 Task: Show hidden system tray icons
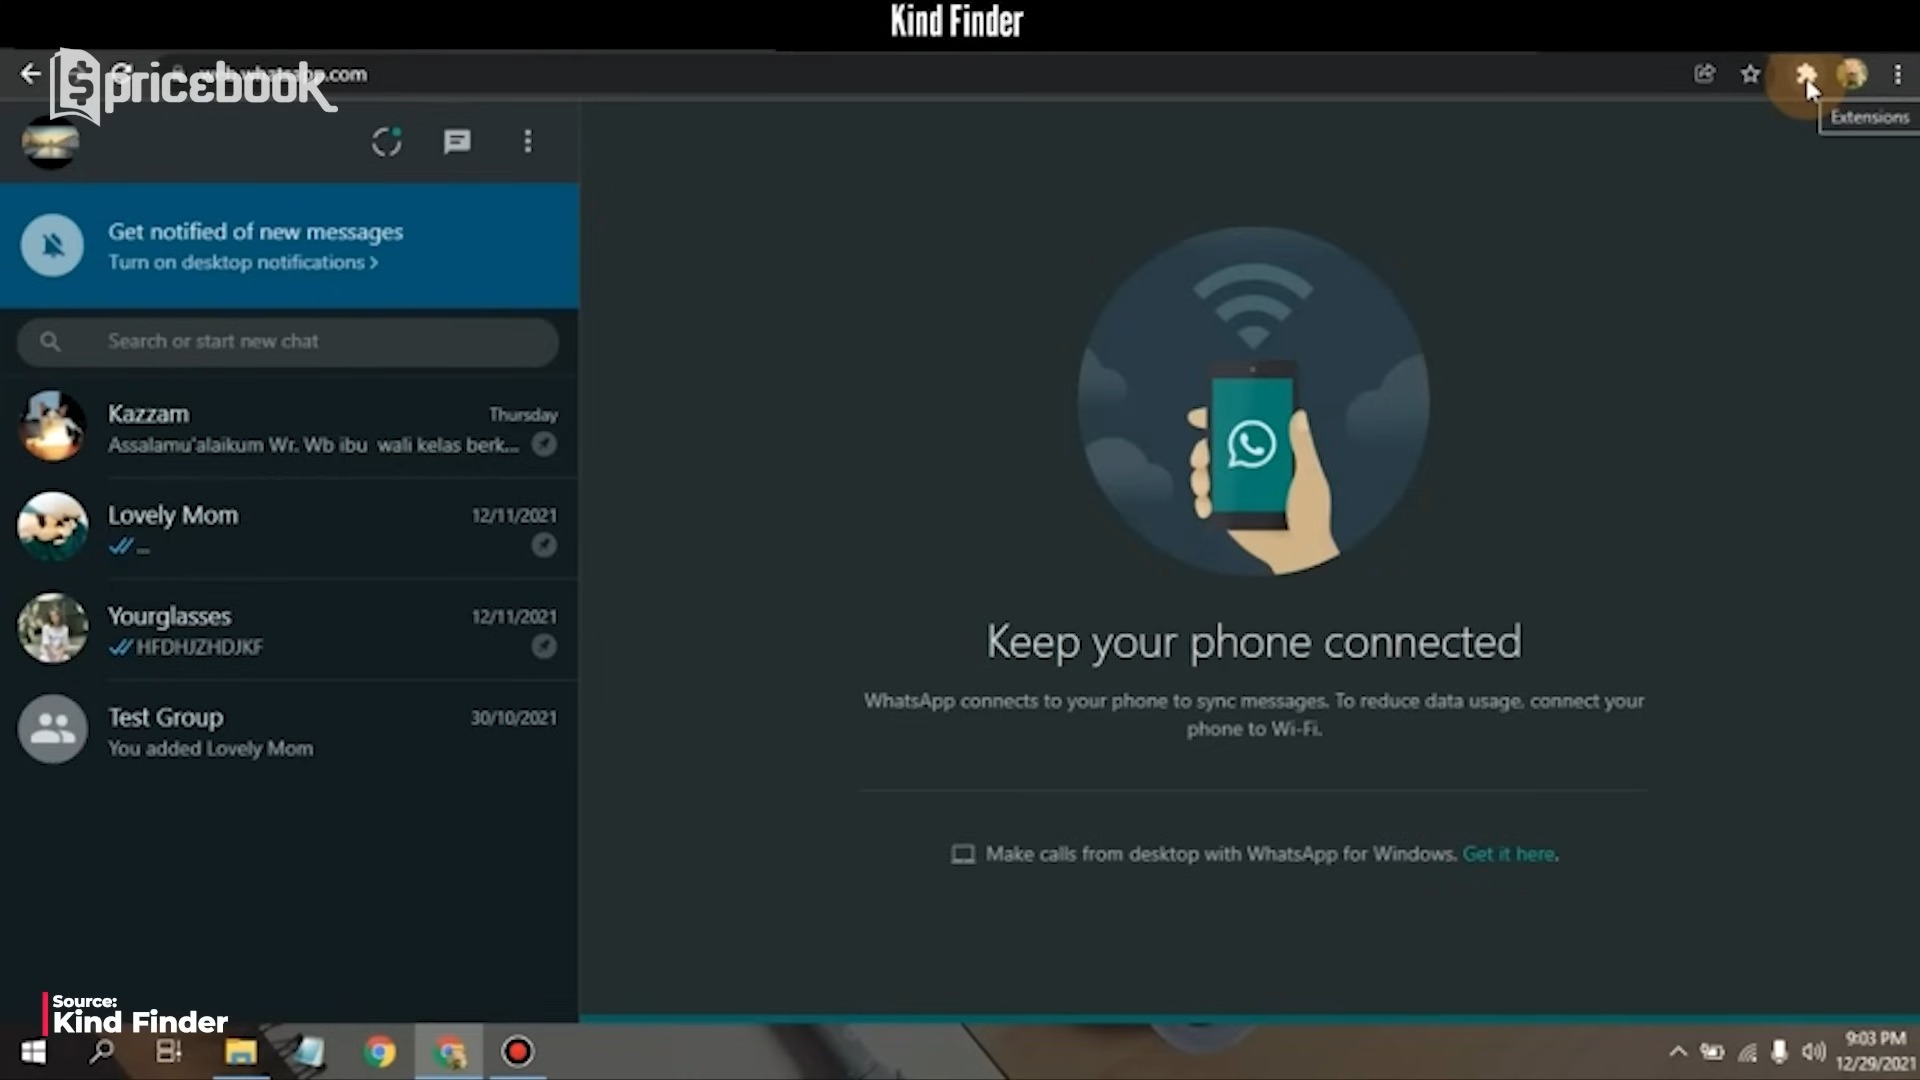coord(1678,1052)
